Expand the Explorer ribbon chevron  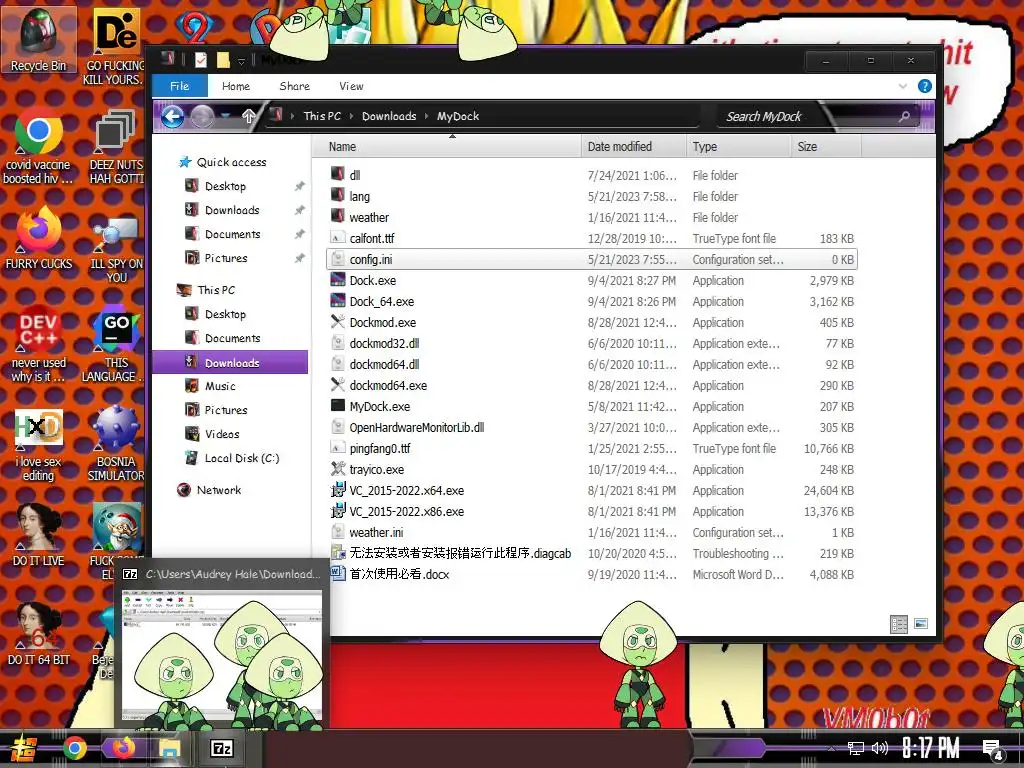coord(903,86)
